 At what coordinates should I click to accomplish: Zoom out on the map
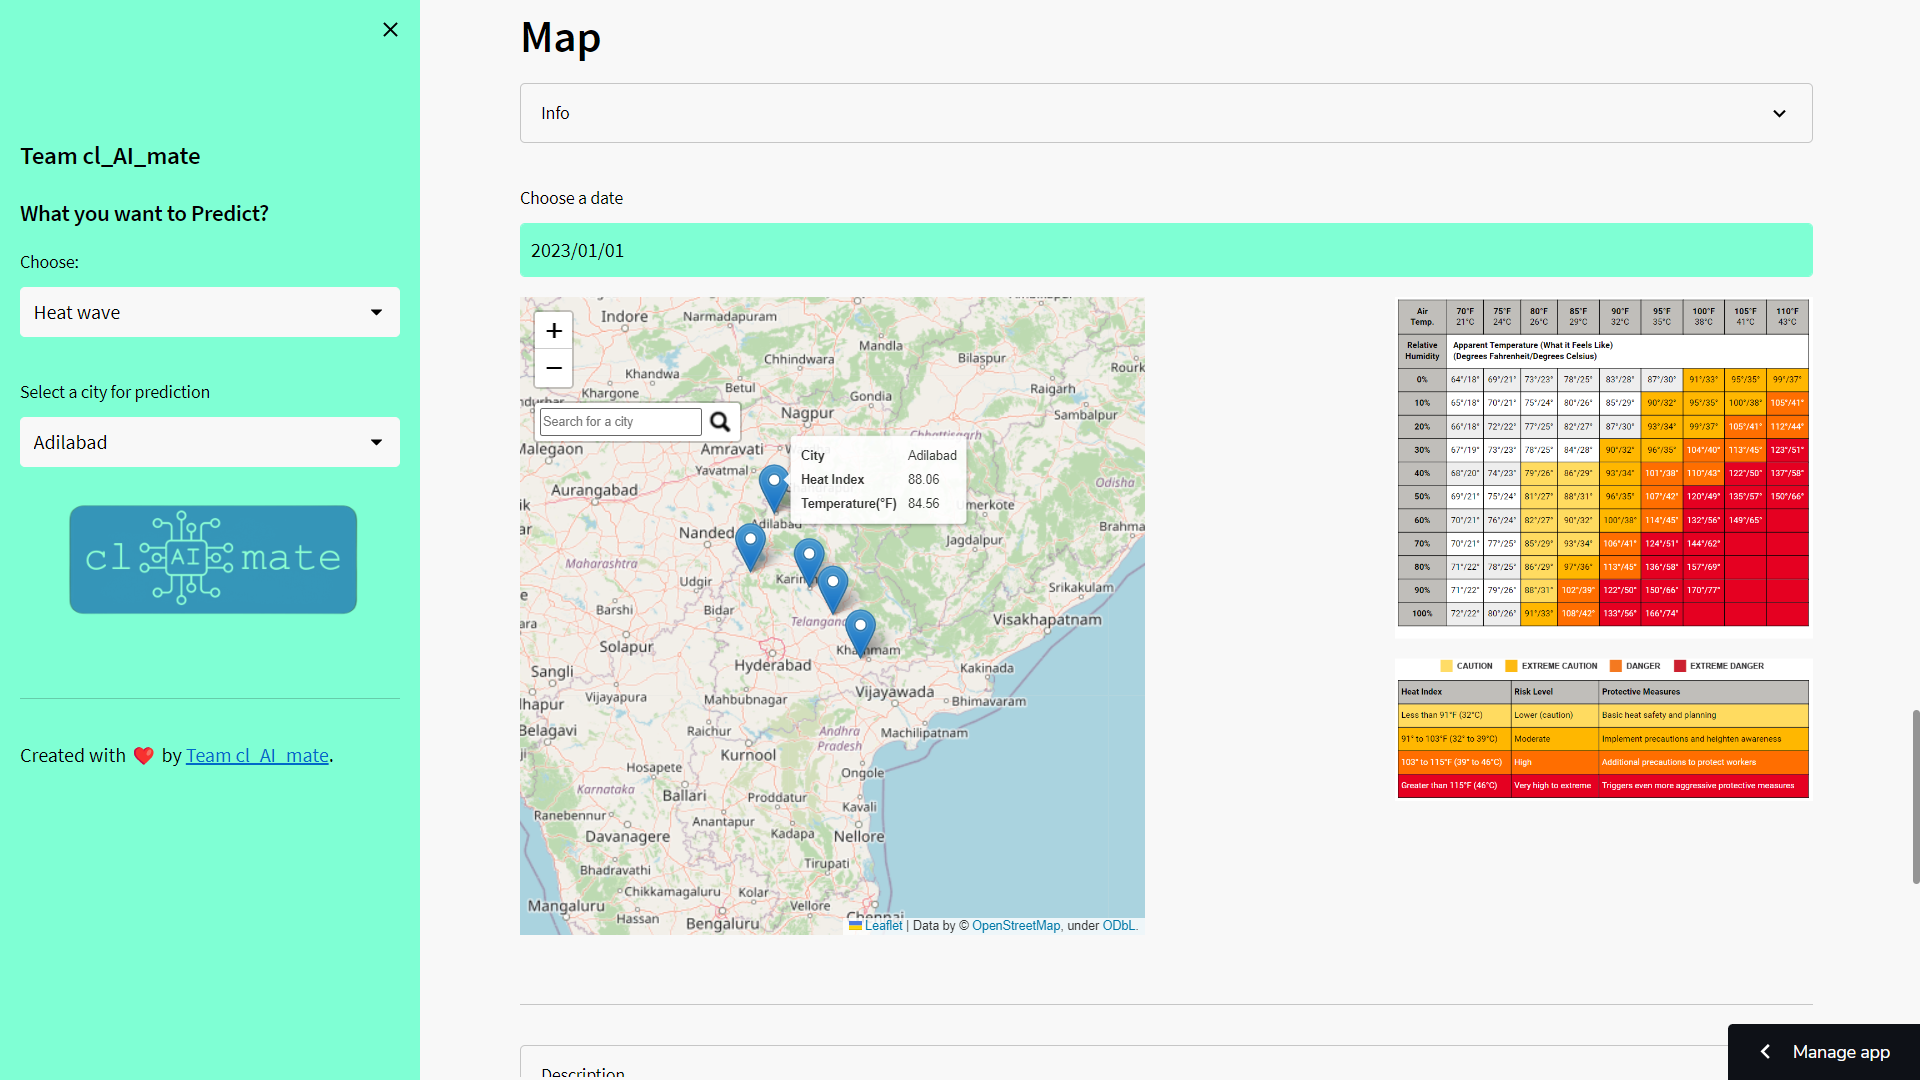tap(554, 369)
